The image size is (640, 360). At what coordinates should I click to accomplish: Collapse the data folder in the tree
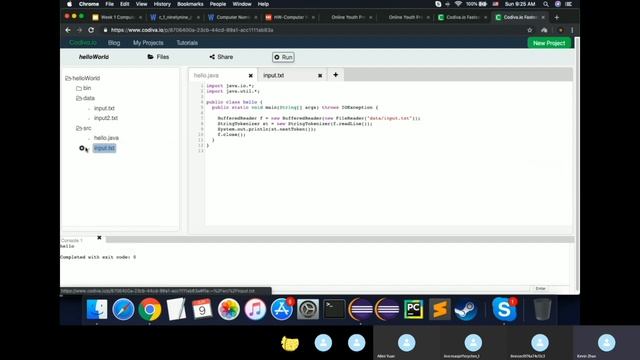(85, 98)
